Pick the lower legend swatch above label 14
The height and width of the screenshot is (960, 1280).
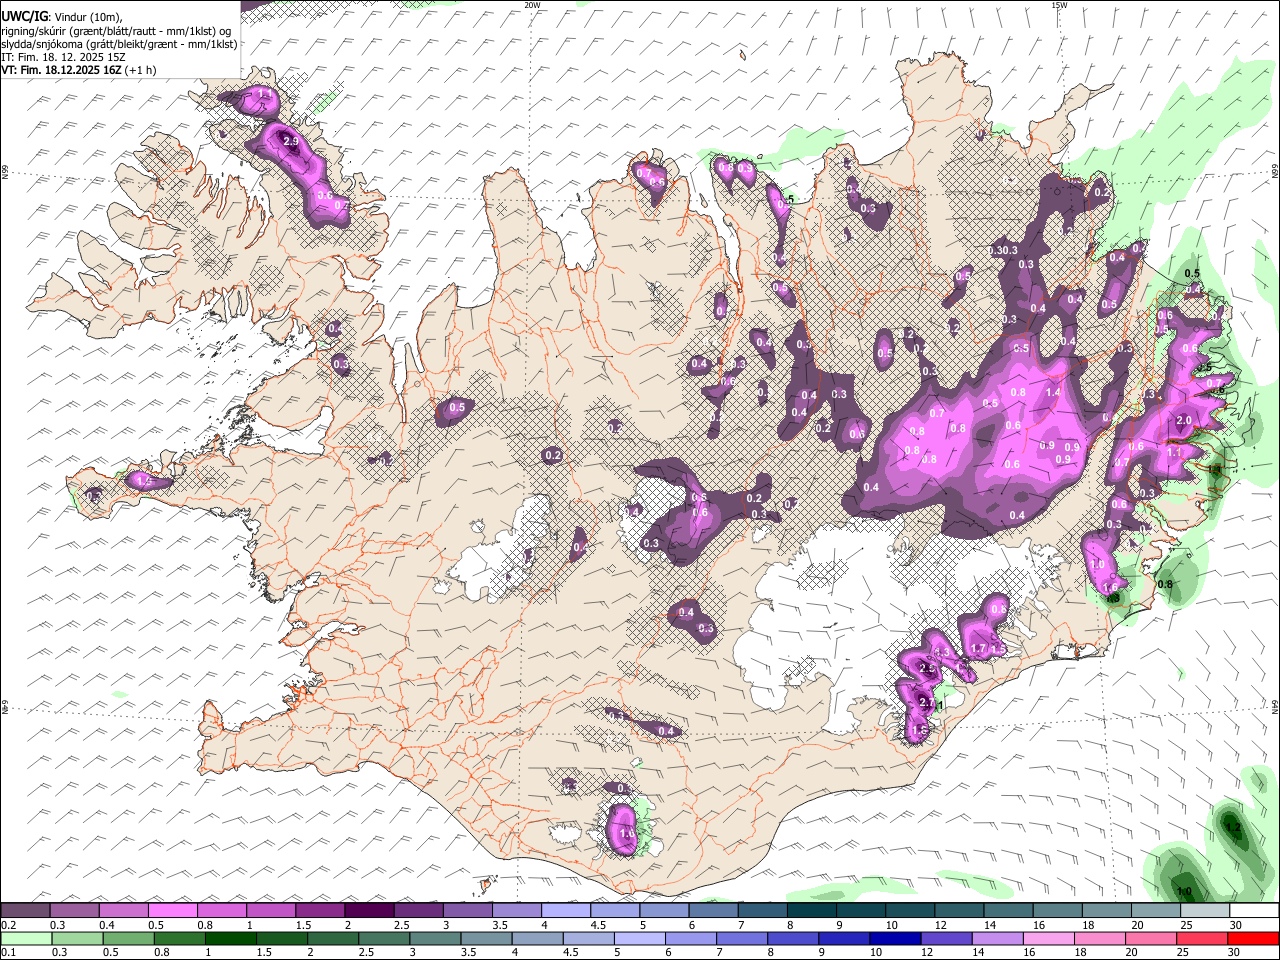pyautogui.click(x=997, y=939)
